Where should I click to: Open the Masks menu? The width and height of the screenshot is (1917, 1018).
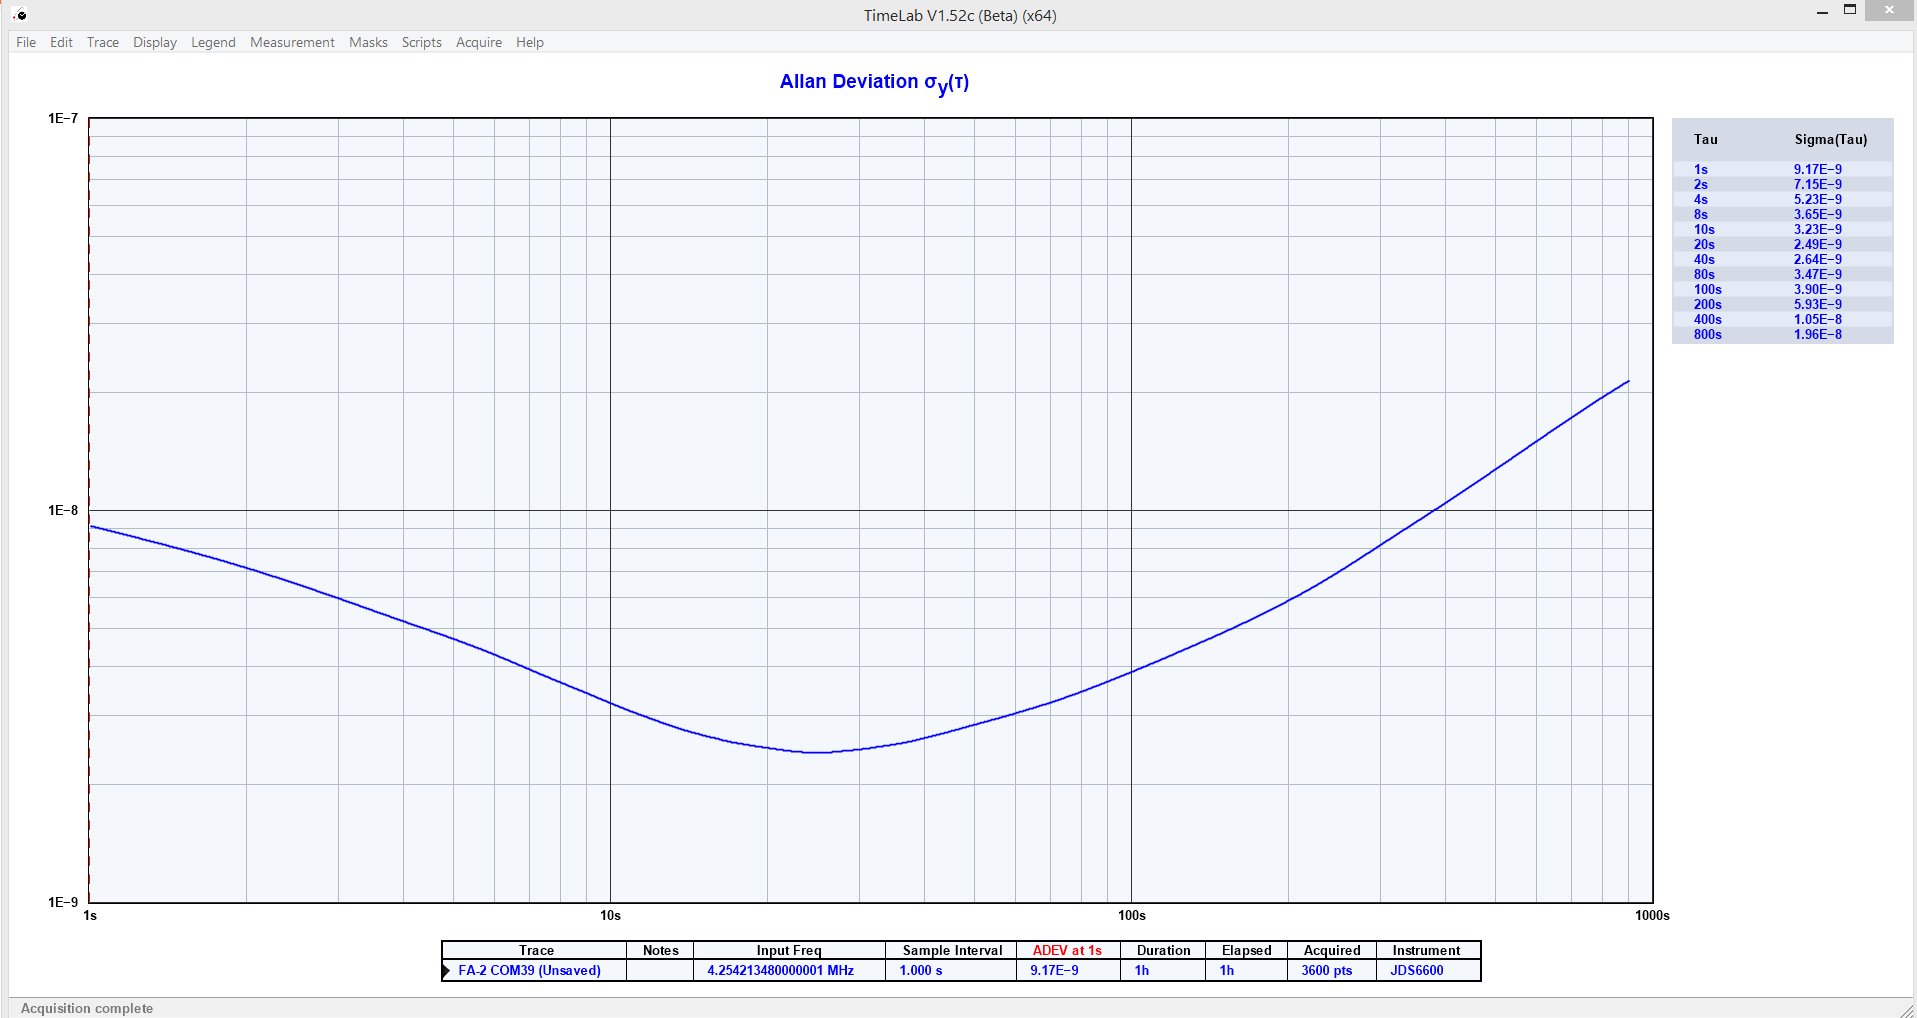coord(368,42)
